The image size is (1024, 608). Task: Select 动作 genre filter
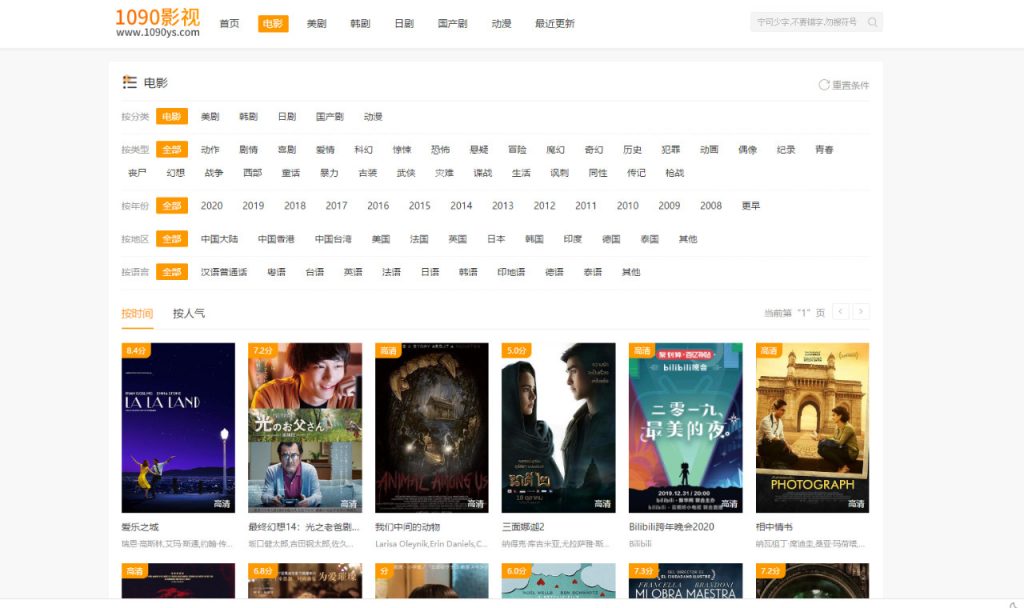210,150
